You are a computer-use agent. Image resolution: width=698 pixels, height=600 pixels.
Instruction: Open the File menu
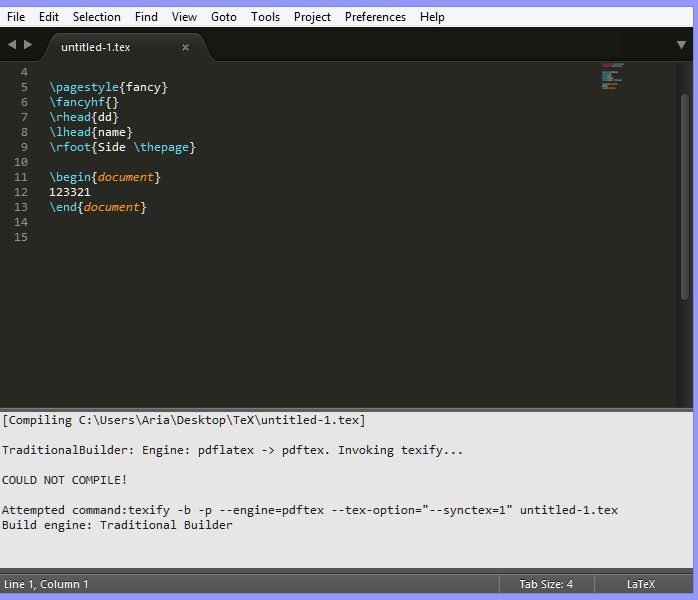click(x=16, y=17)
